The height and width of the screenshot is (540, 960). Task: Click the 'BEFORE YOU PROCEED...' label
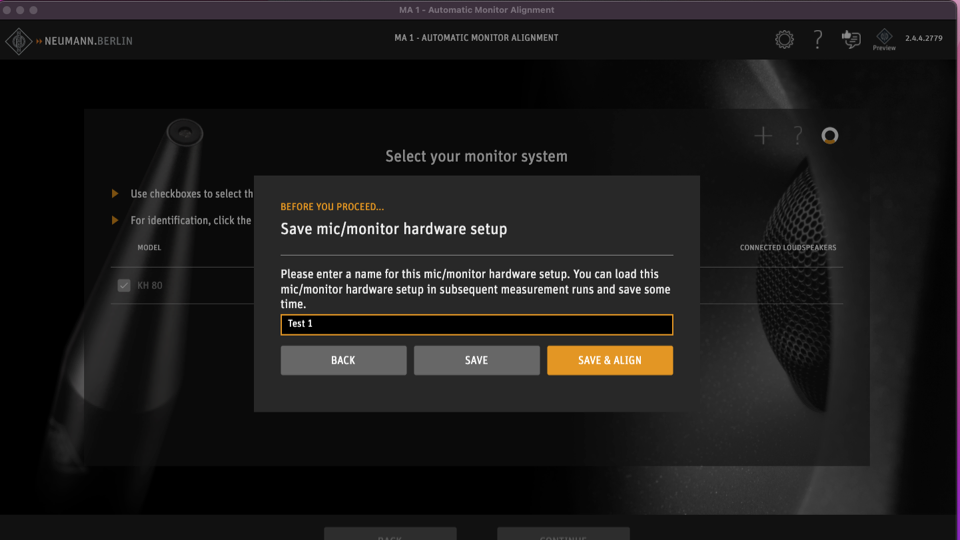click(x=332, y=207)
